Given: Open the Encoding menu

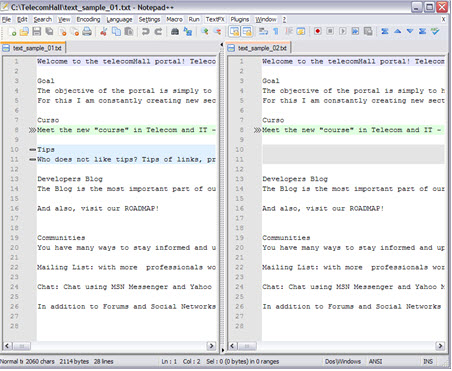Looking at the screenshot, I should [x=88, y=20].
